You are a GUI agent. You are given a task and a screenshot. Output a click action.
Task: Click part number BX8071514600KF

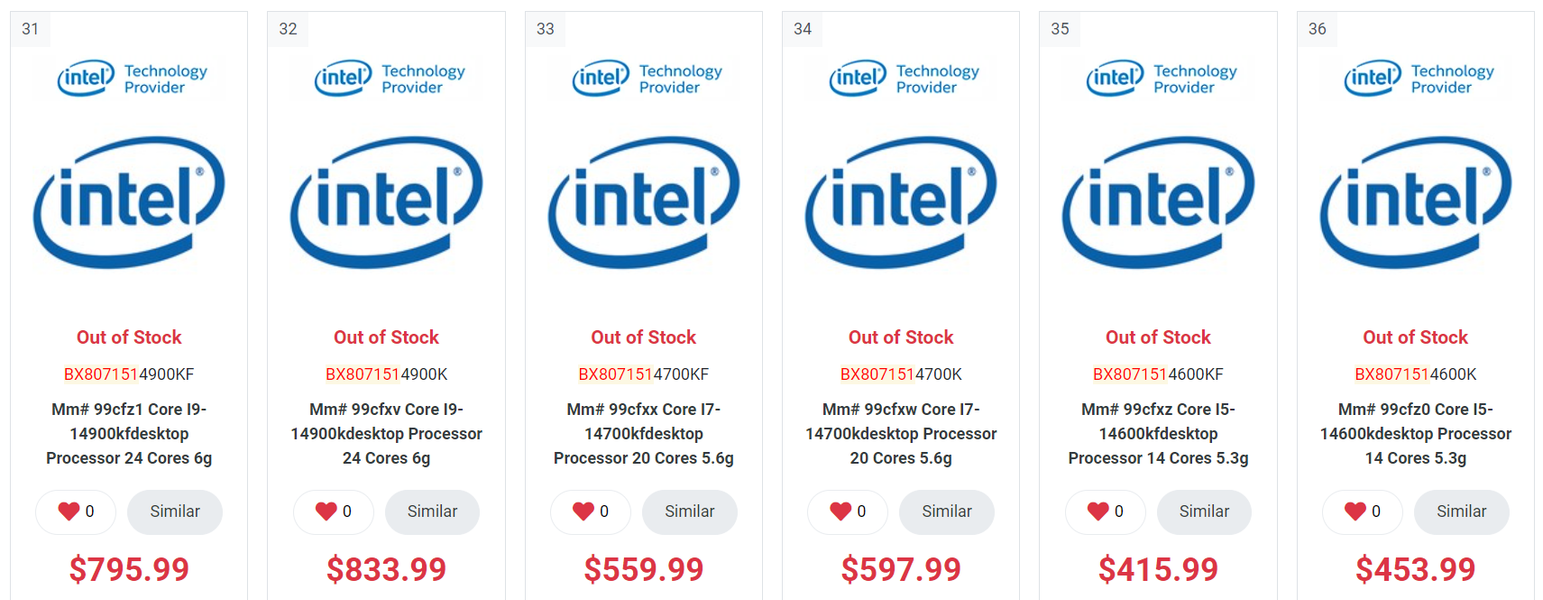(1158, 375)
